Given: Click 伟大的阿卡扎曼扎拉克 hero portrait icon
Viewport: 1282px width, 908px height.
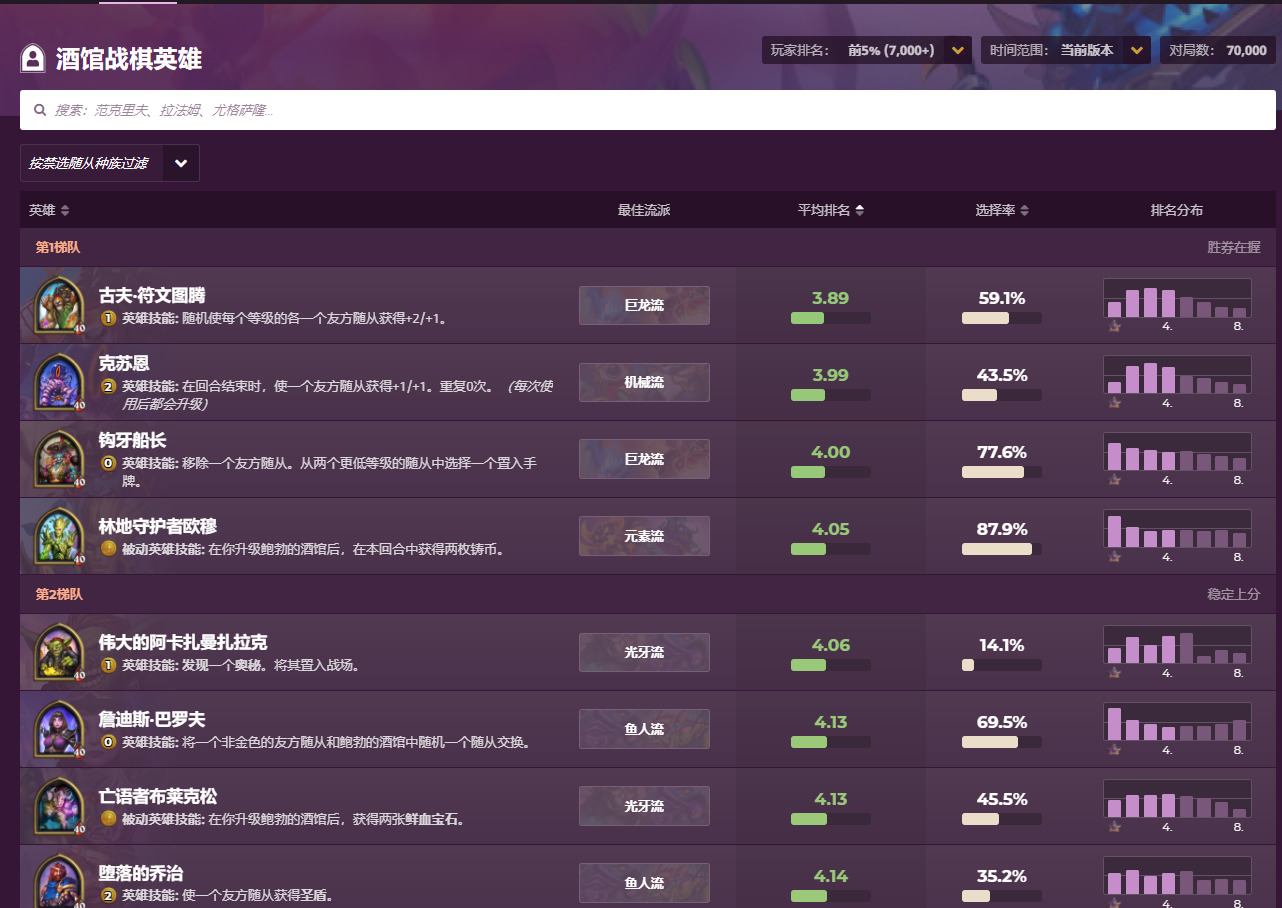Looking at the screenshot, I should pos(59,651).
